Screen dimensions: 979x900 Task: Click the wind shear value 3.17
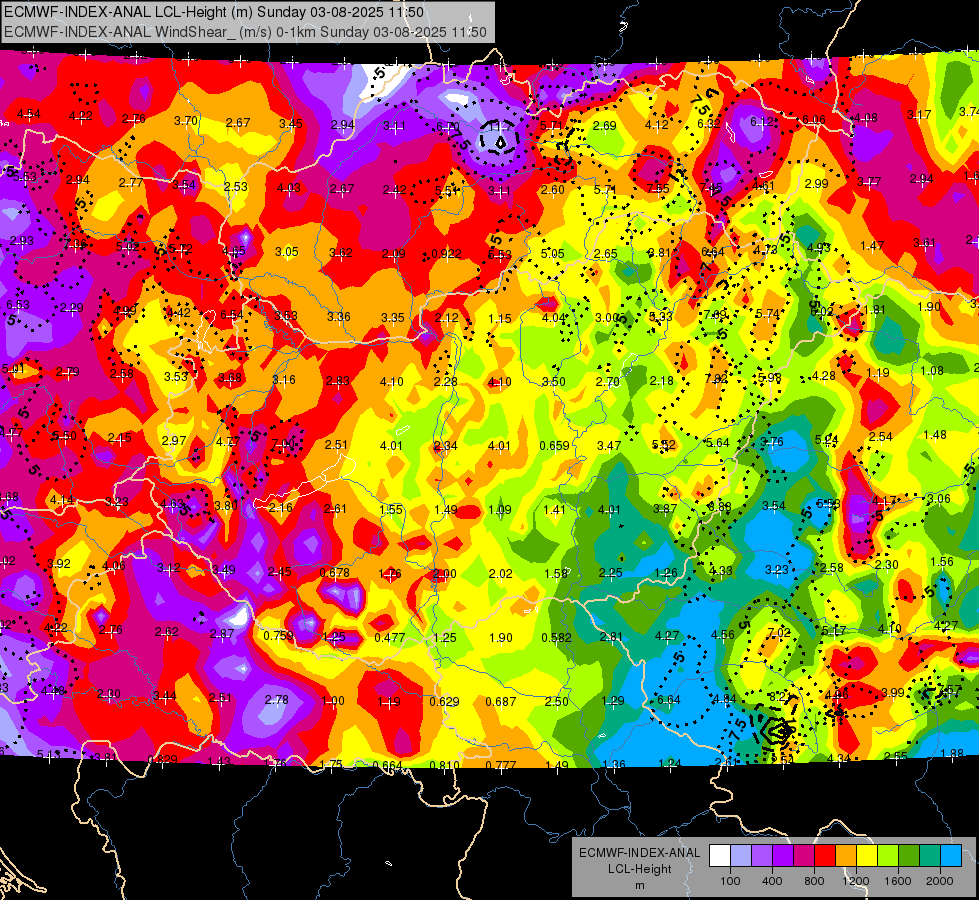919,114
